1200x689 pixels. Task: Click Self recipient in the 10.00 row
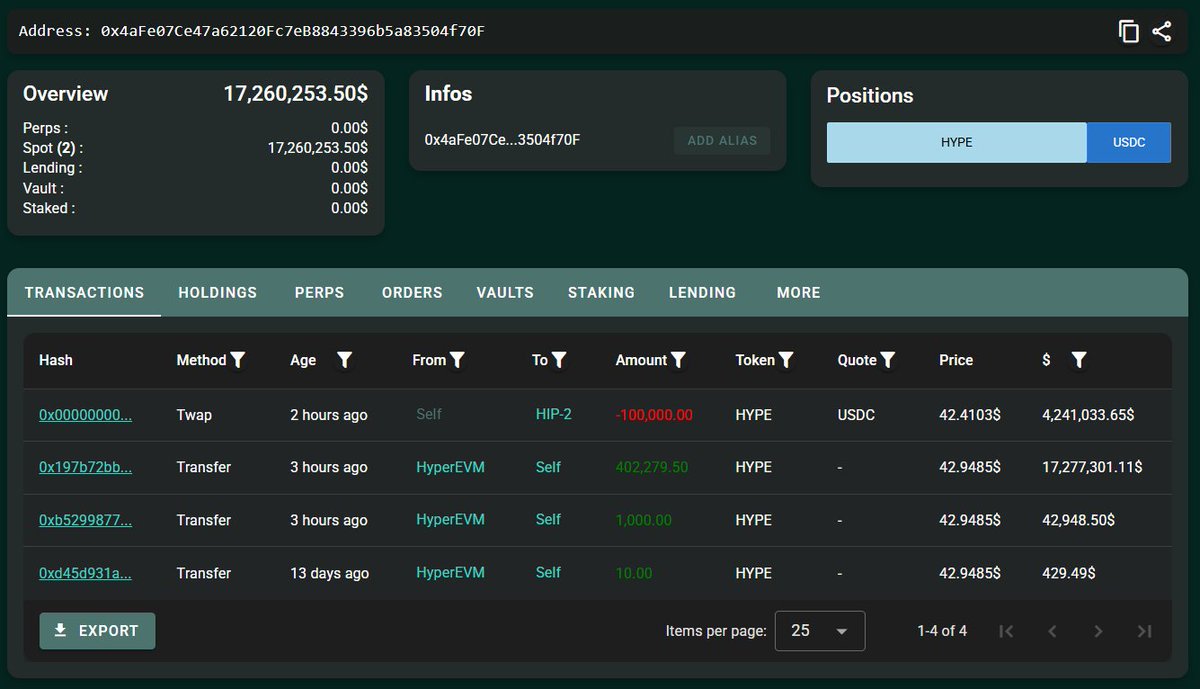[x=548, y=572]
